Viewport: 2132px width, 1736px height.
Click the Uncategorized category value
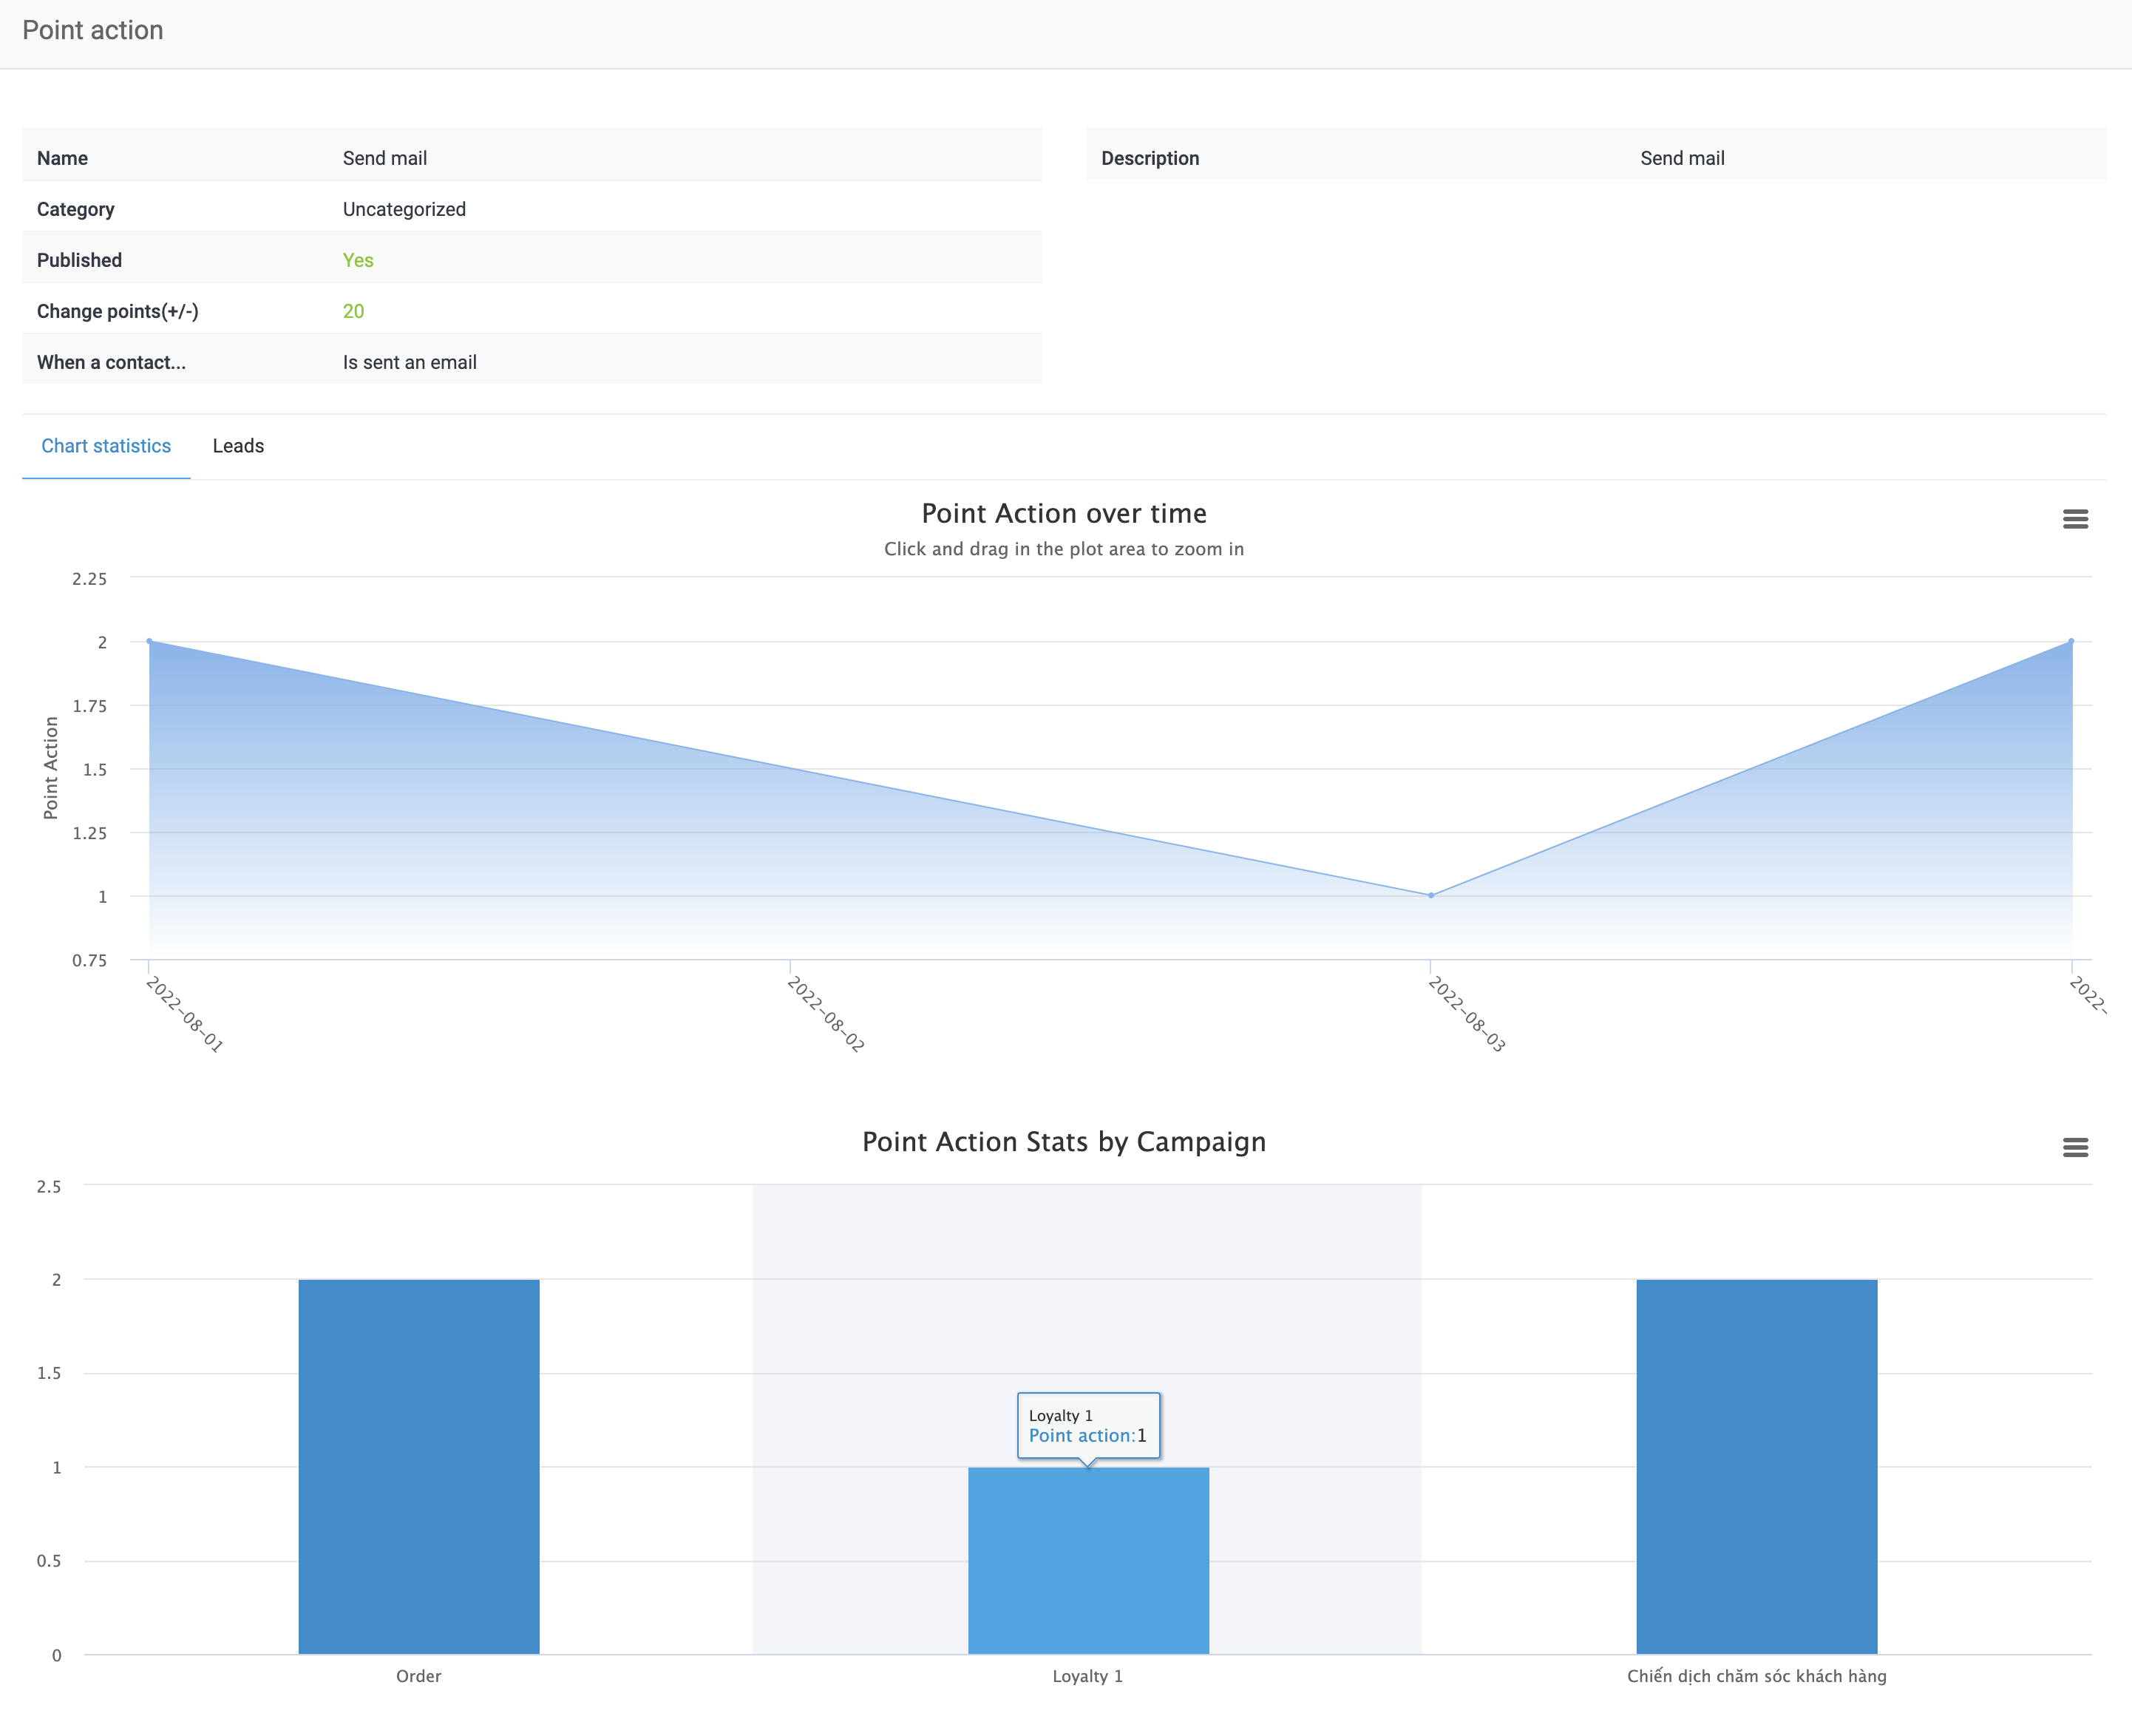[x=404, y=209]
